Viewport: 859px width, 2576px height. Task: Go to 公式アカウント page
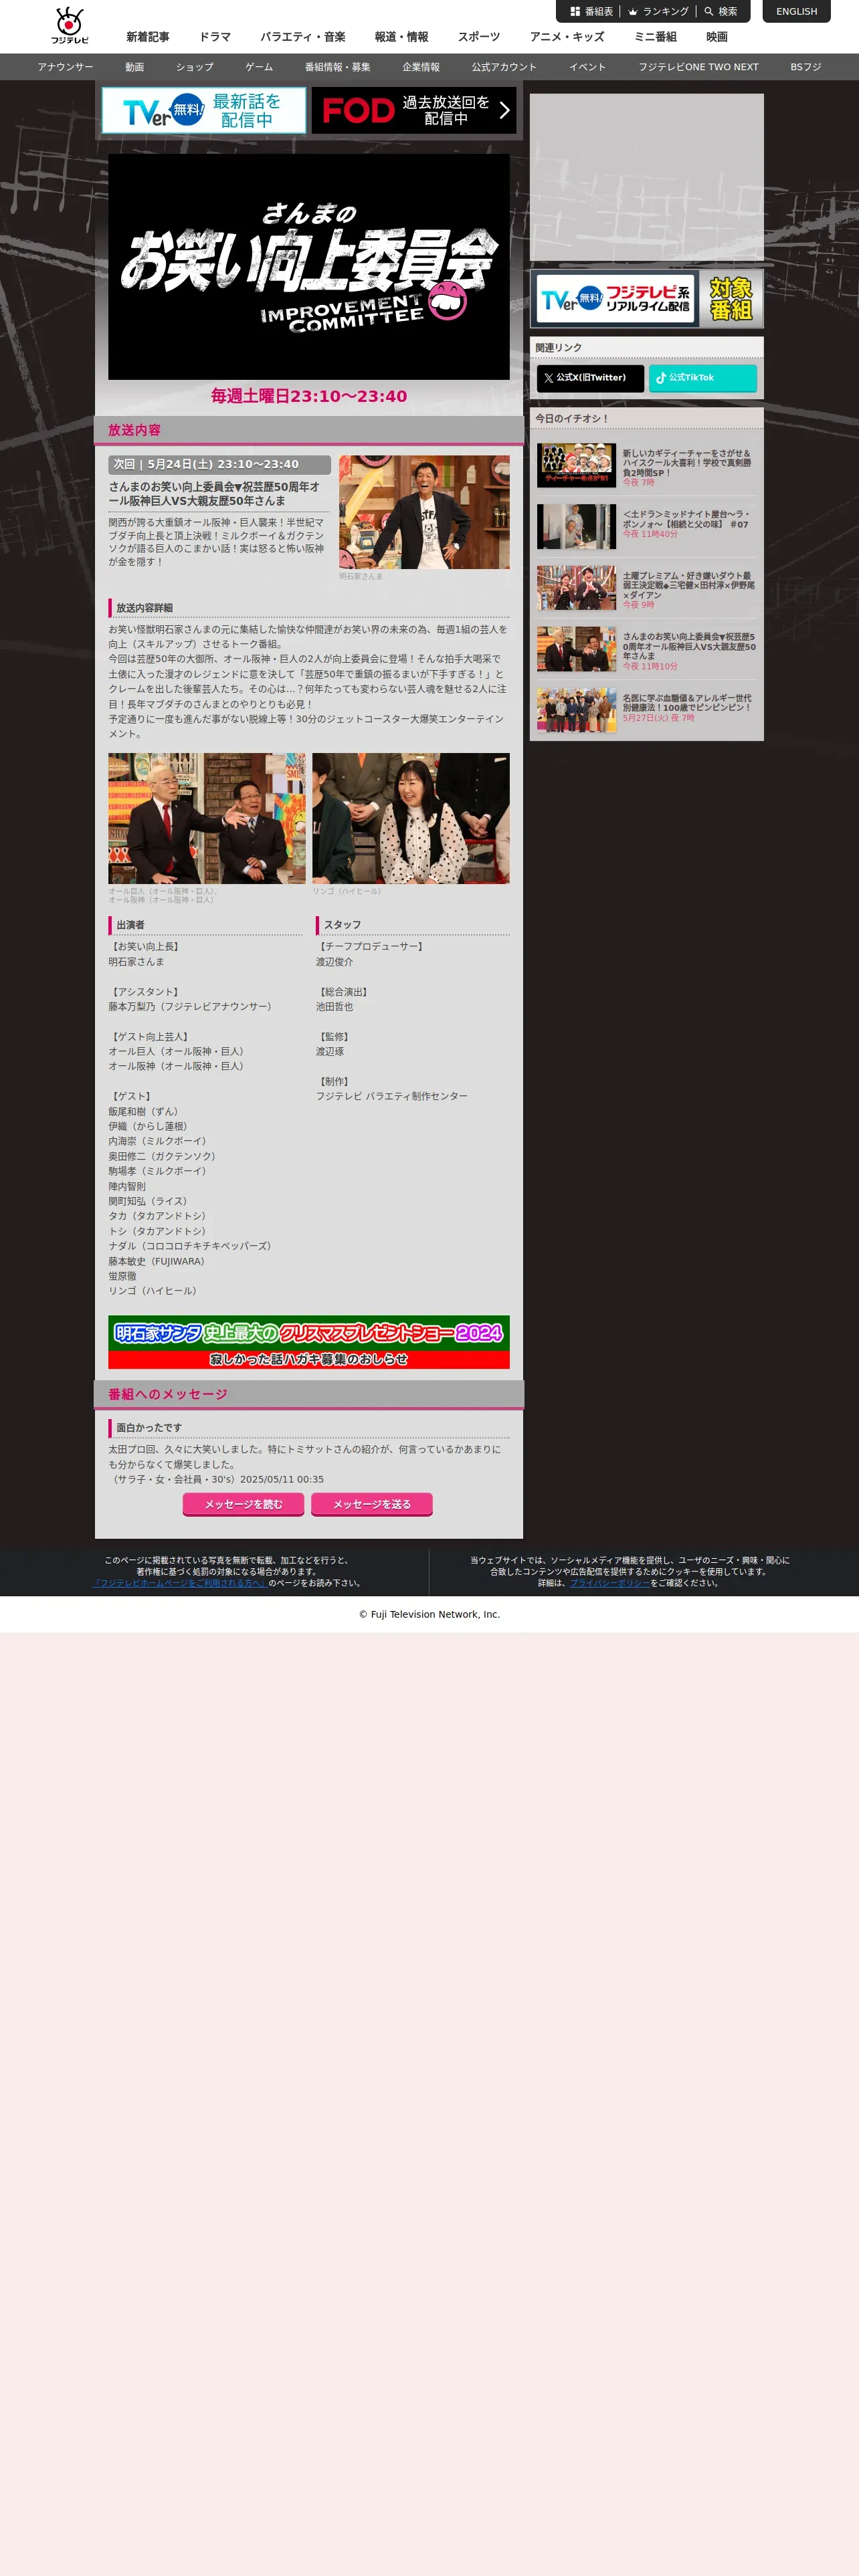(x=504, y=67)
